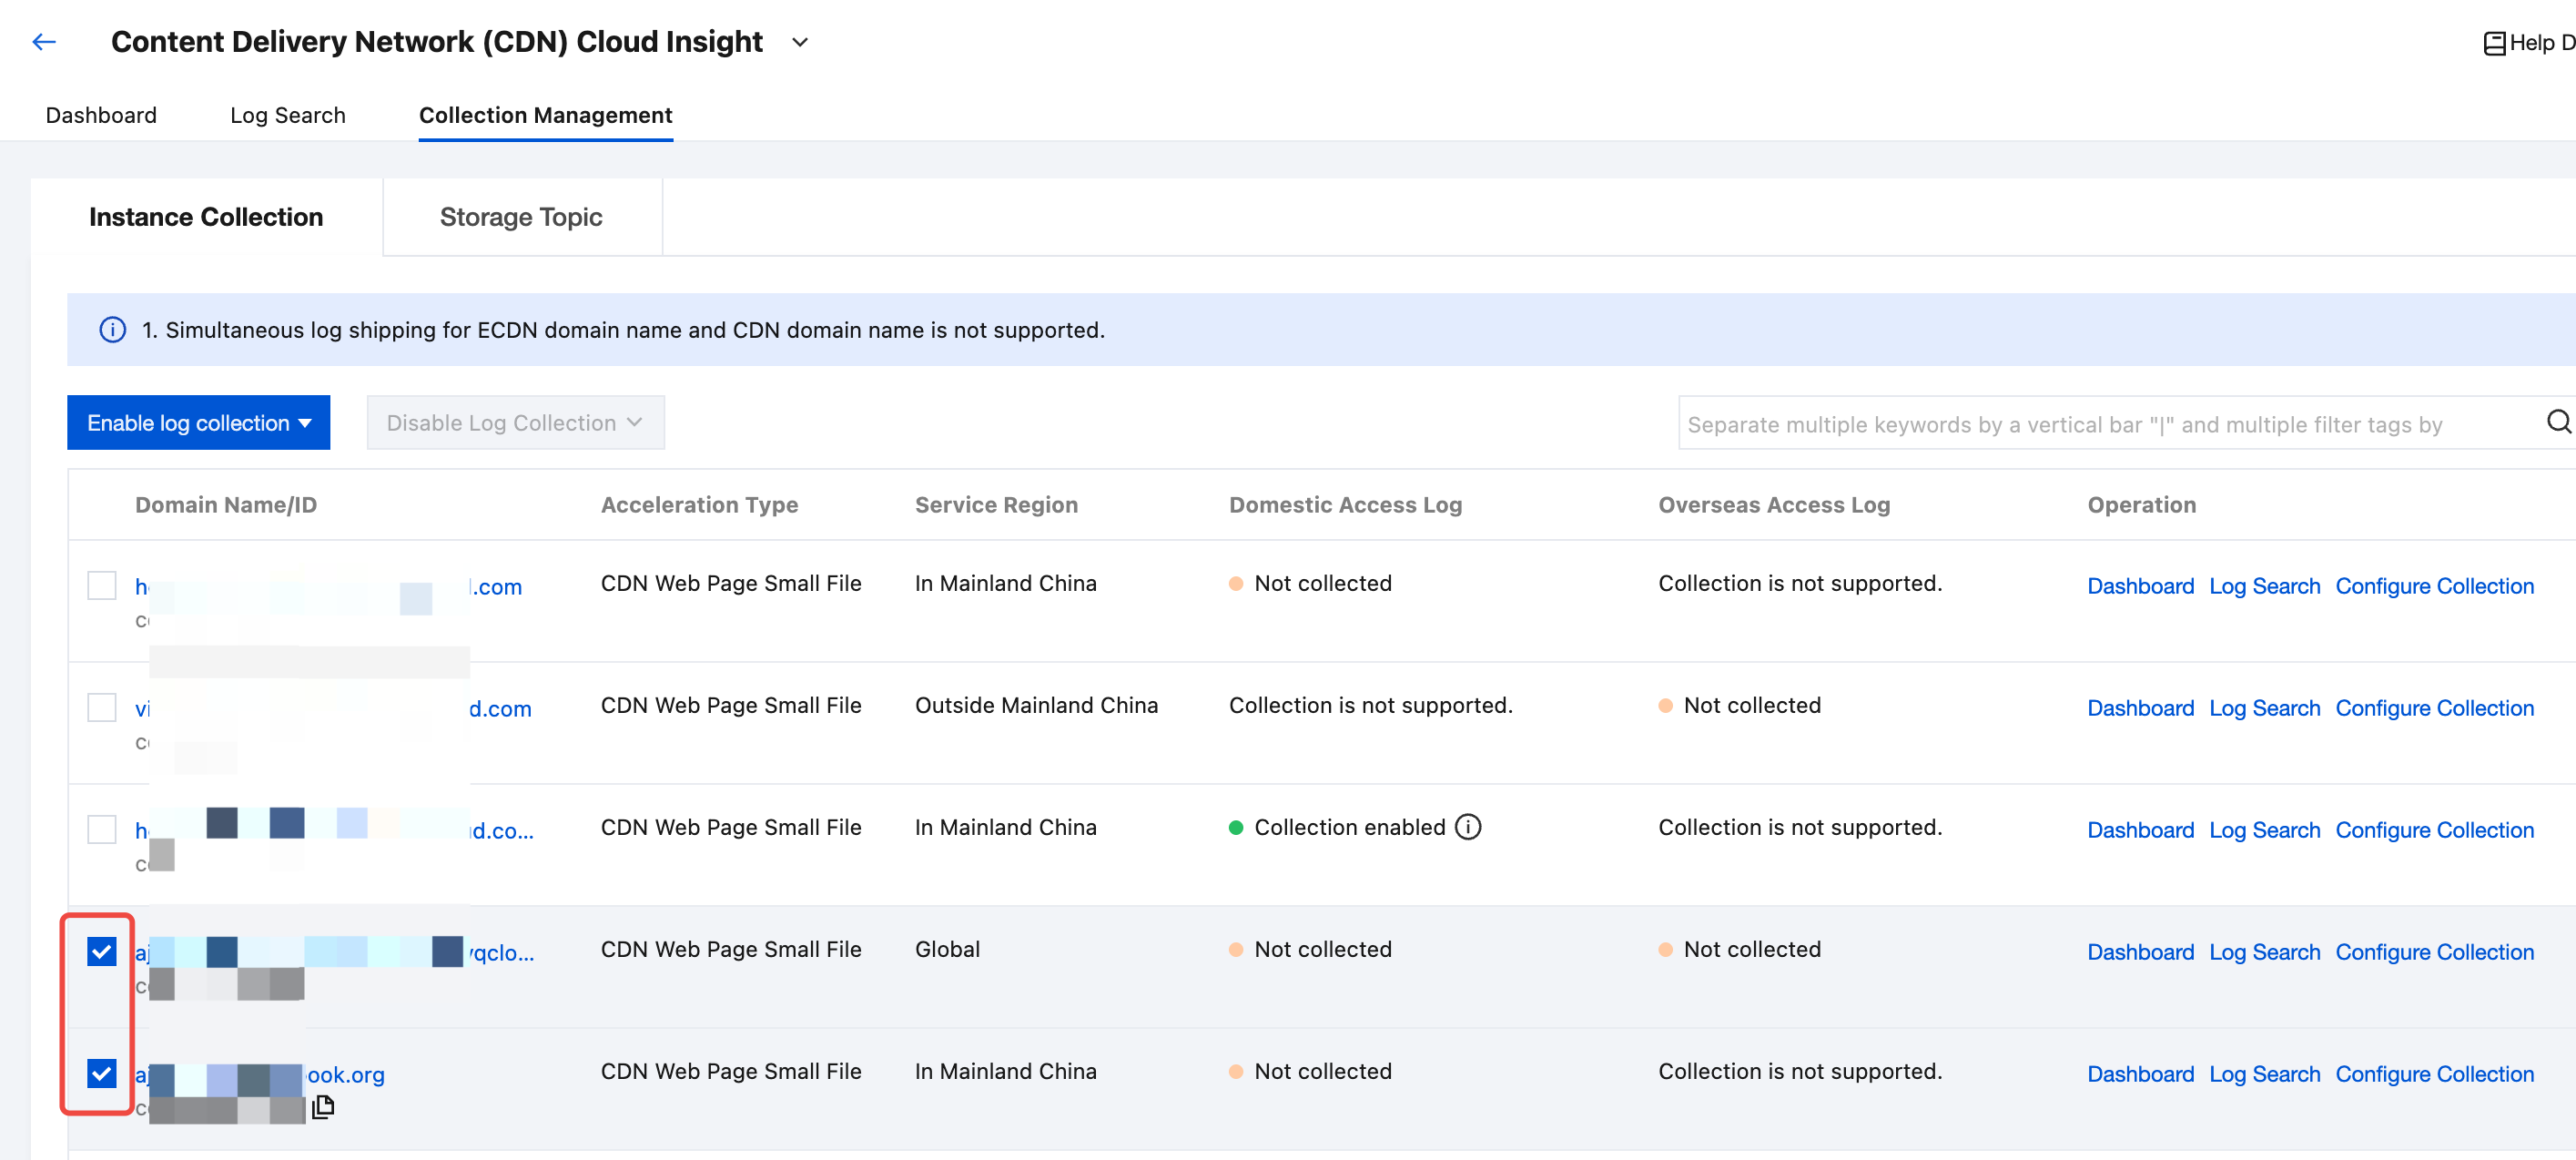
Task: Go to the Dashboard top tab
Action: point(101,115)
